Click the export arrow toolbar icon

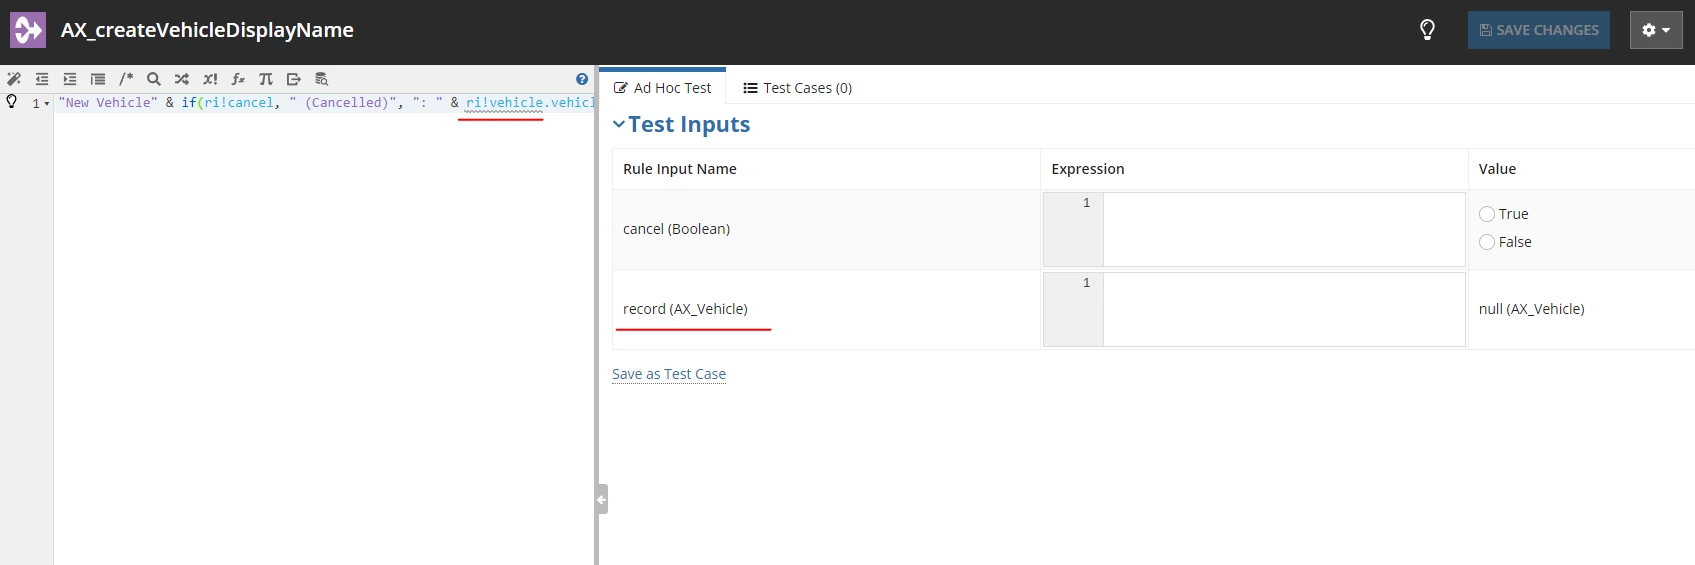(294, 79)
